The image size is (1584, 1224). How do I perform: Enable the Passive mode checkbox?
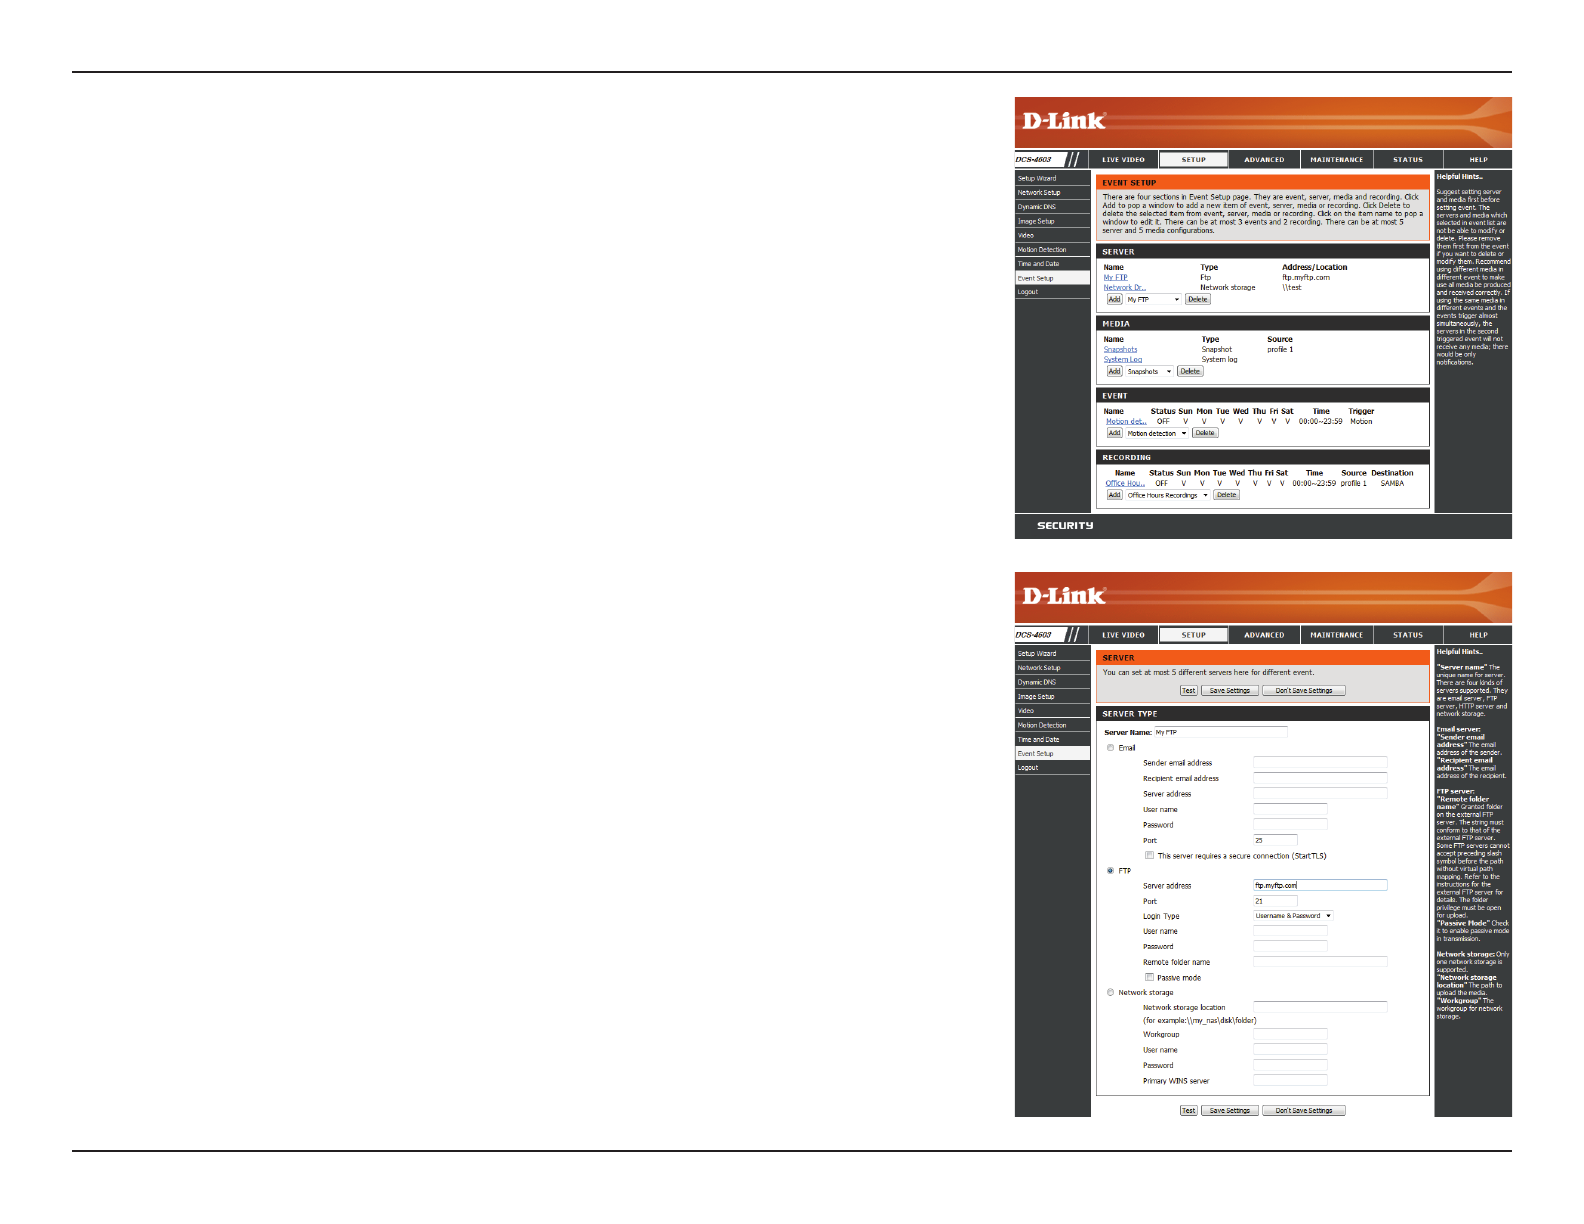[x=1150, y=977]
